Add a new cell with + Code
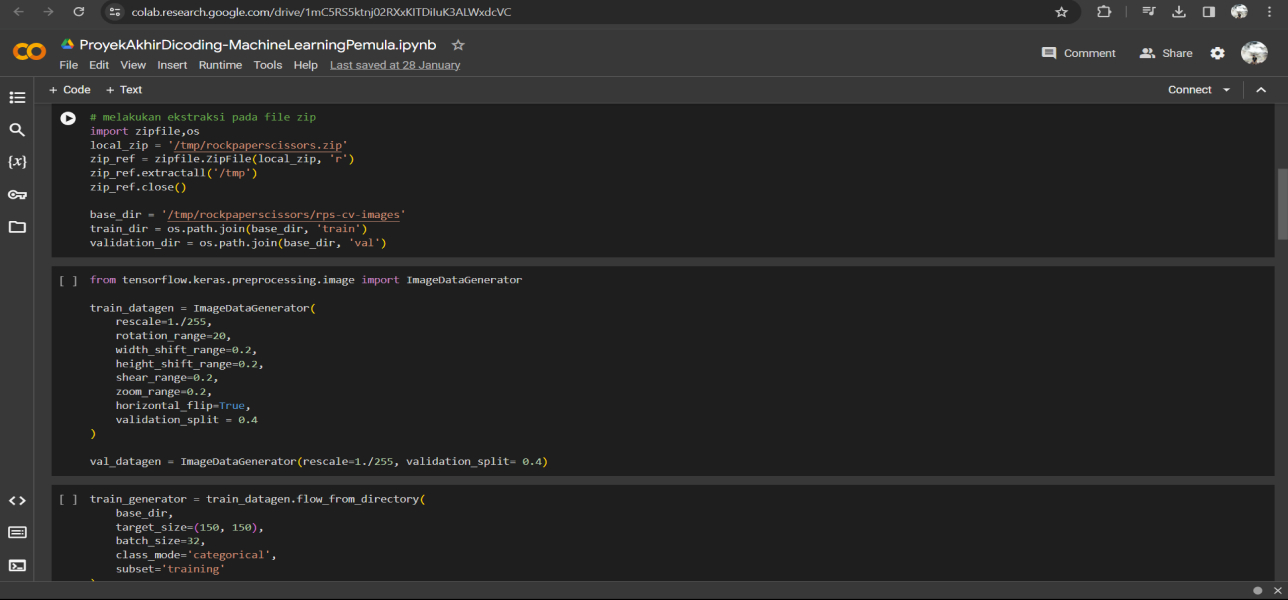Screen dimensions: 1288x600 pyautogui.click(x=70, y=90)
